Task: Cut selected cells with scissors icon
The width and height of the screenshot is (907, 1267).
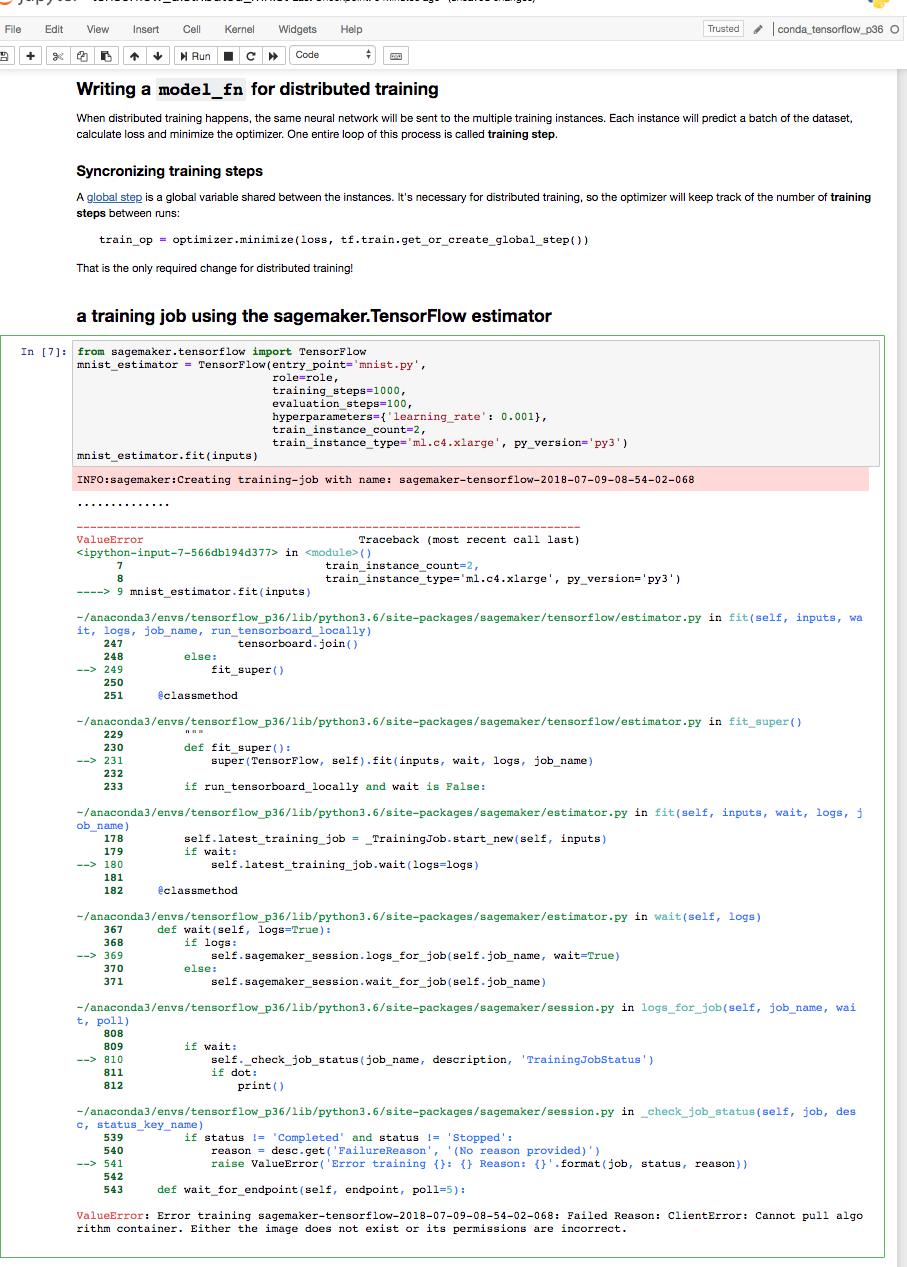Action: click(59, 55)
